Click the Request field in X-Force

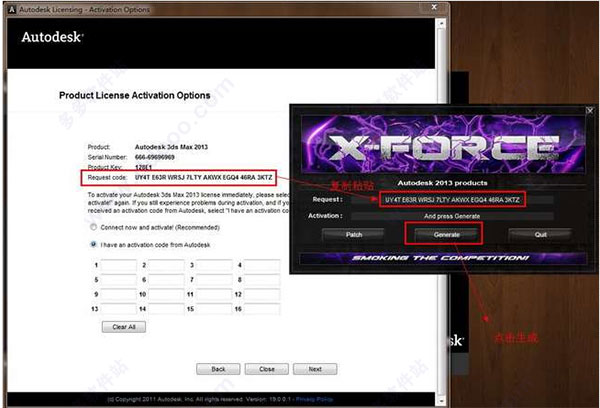pyautogui.click(x=452, y=200)
